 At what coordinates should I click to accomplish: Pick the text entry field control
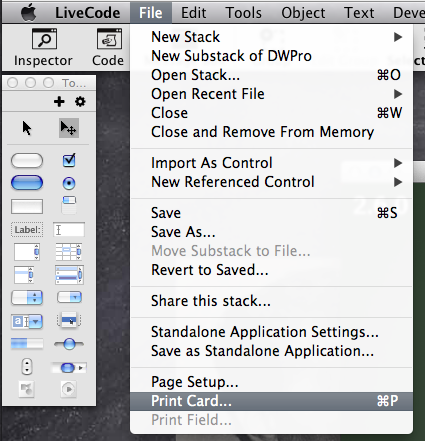pos(69,230)
